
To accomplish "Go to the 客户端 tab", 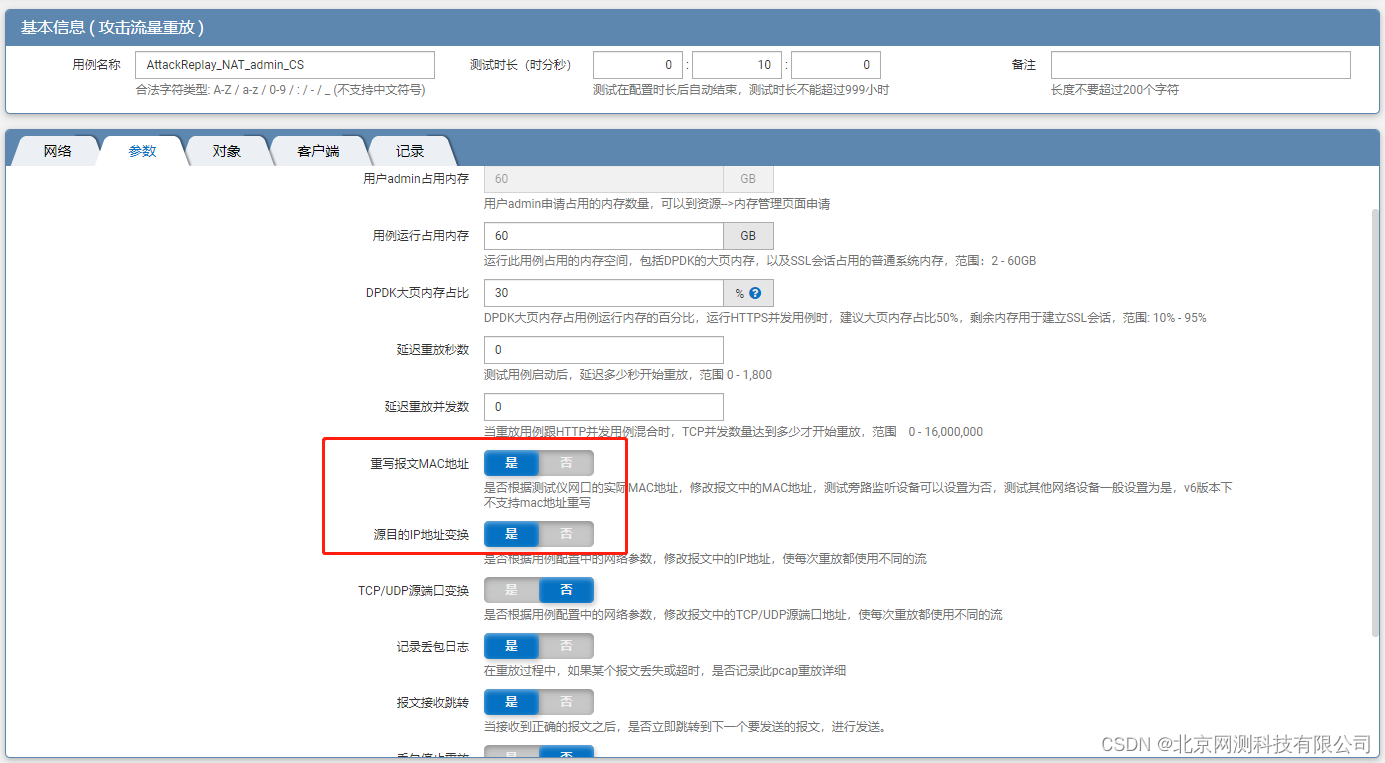I will 318,151.
